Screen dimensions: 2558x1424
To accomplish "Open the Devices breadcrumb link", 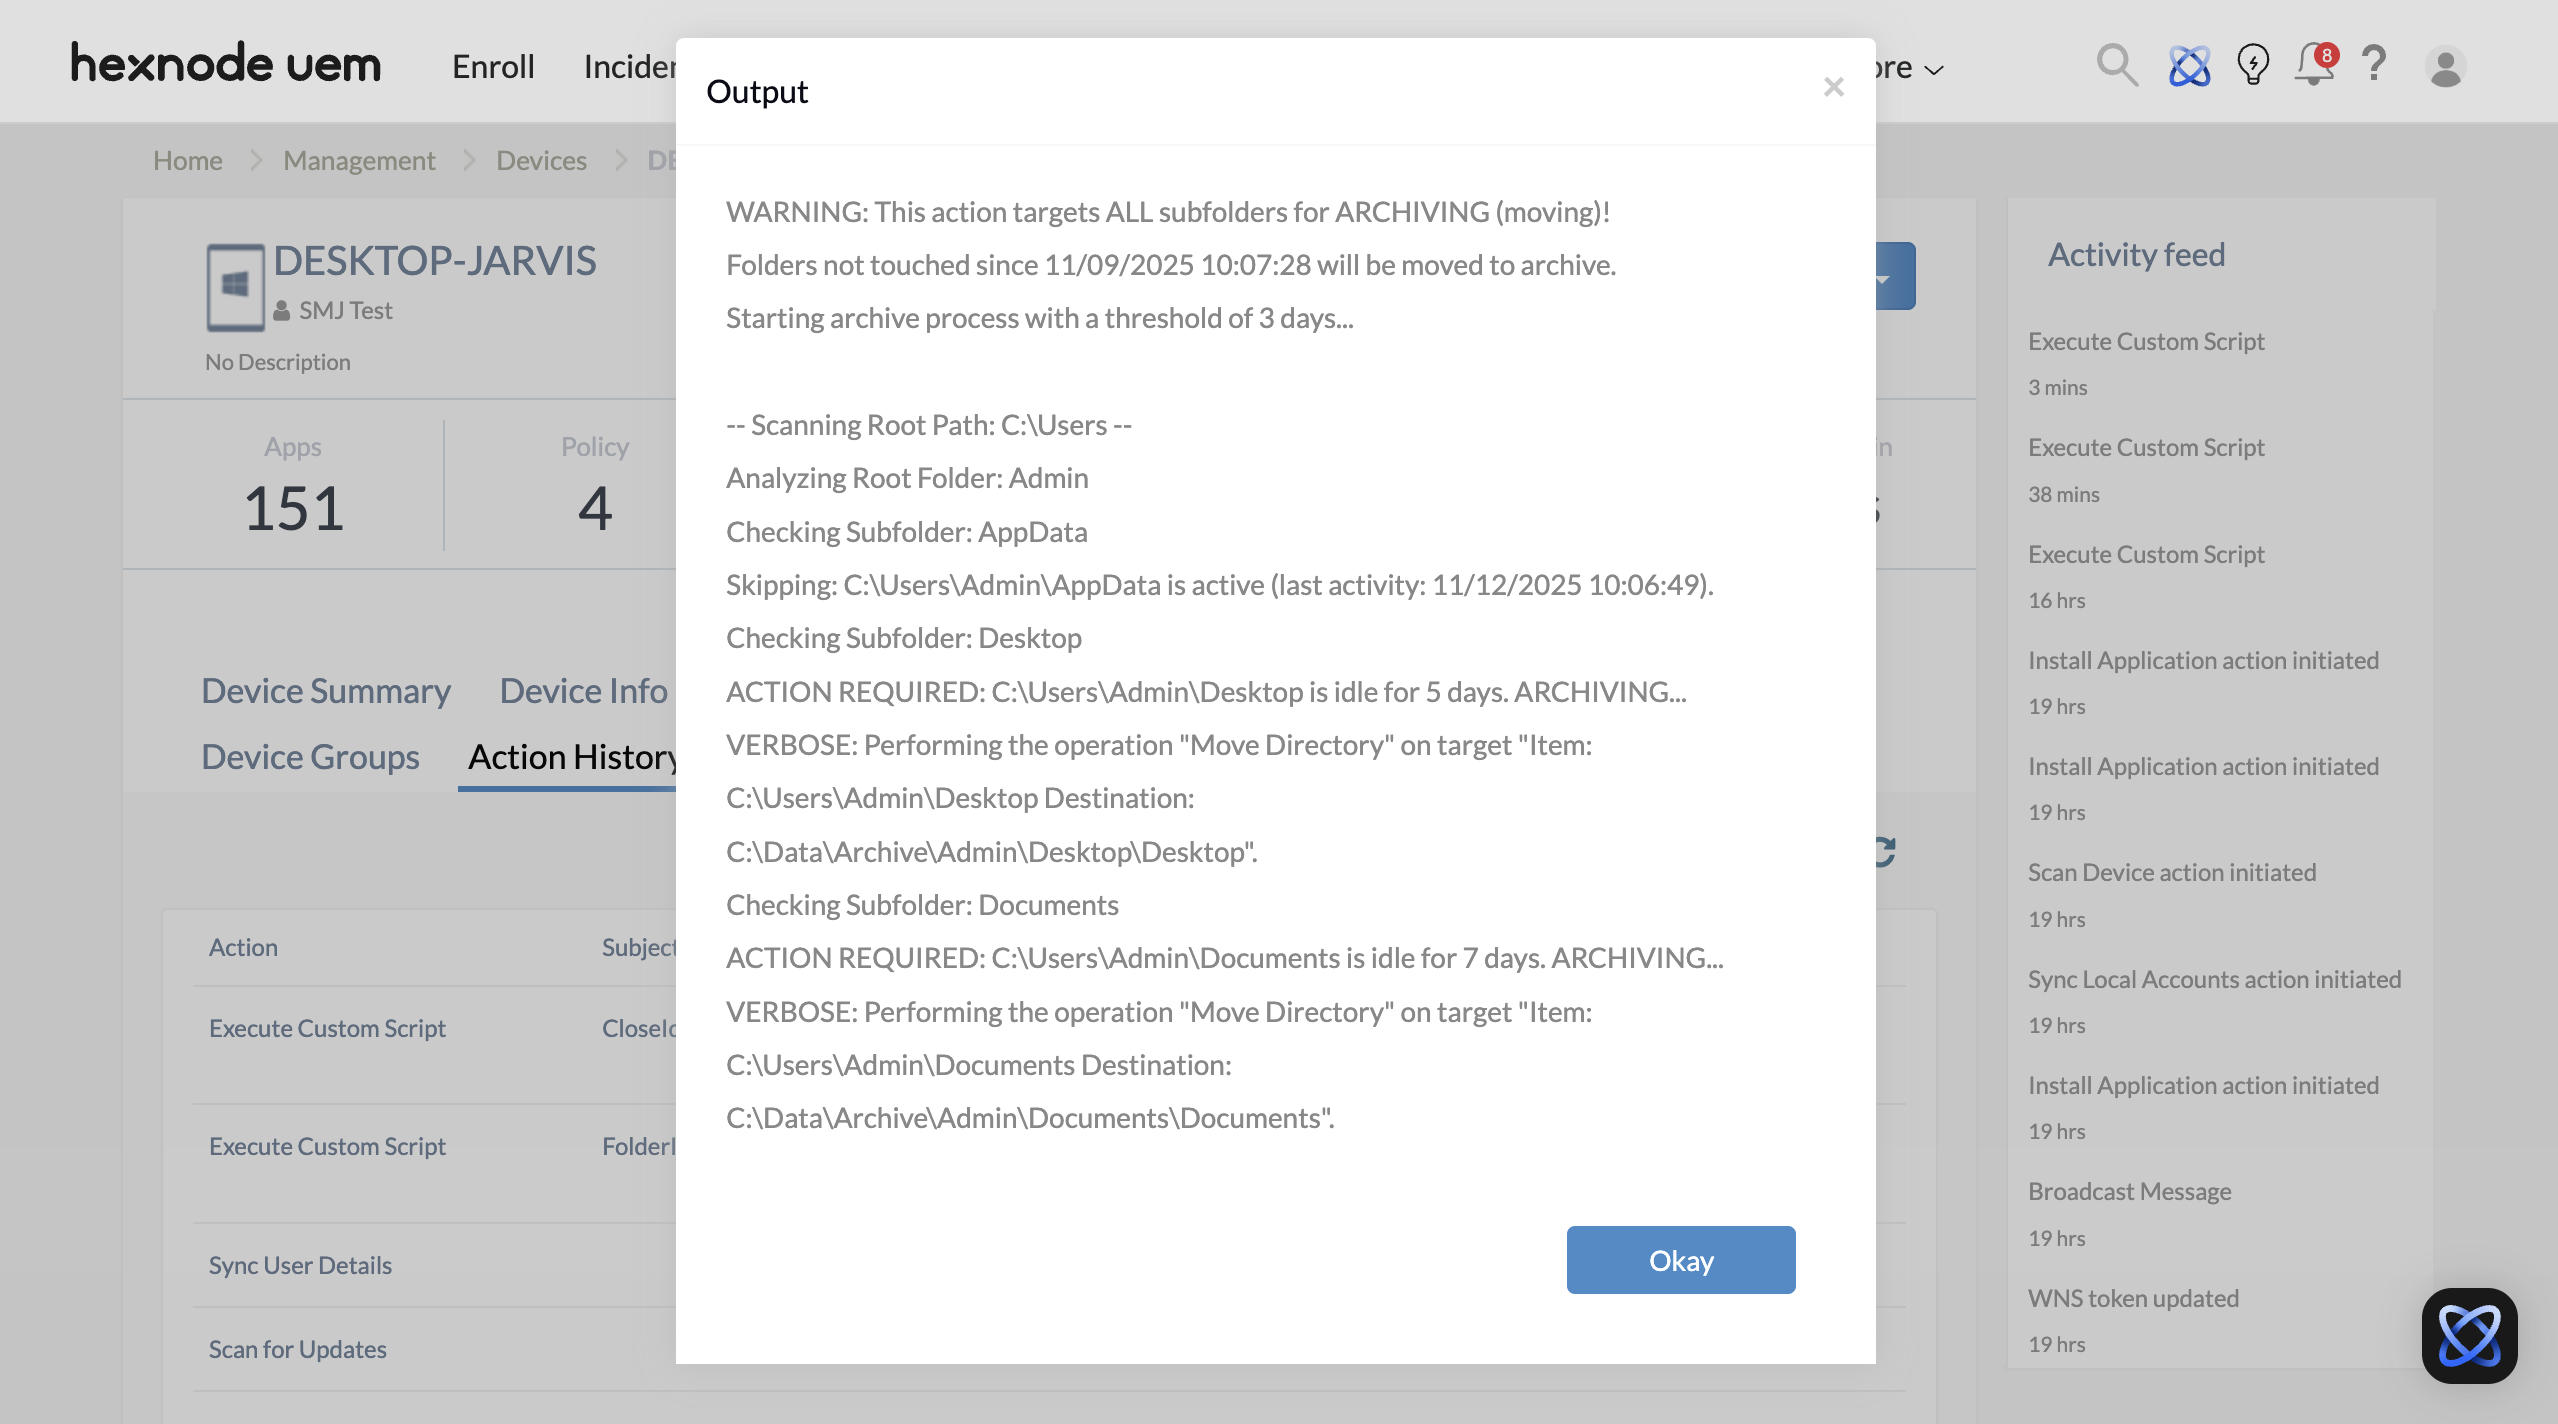I will click(x=541, y=160).
